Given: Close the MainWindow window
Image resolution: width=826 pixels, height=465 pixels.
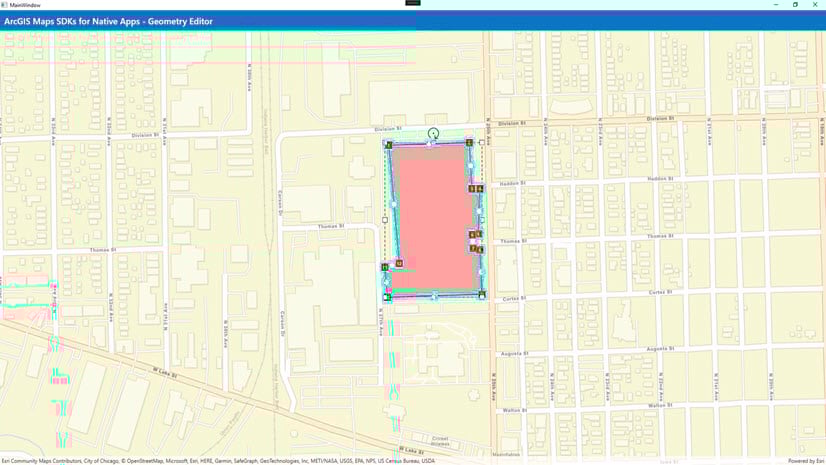Looking at the screenshot, I should (x=815, y=5).
